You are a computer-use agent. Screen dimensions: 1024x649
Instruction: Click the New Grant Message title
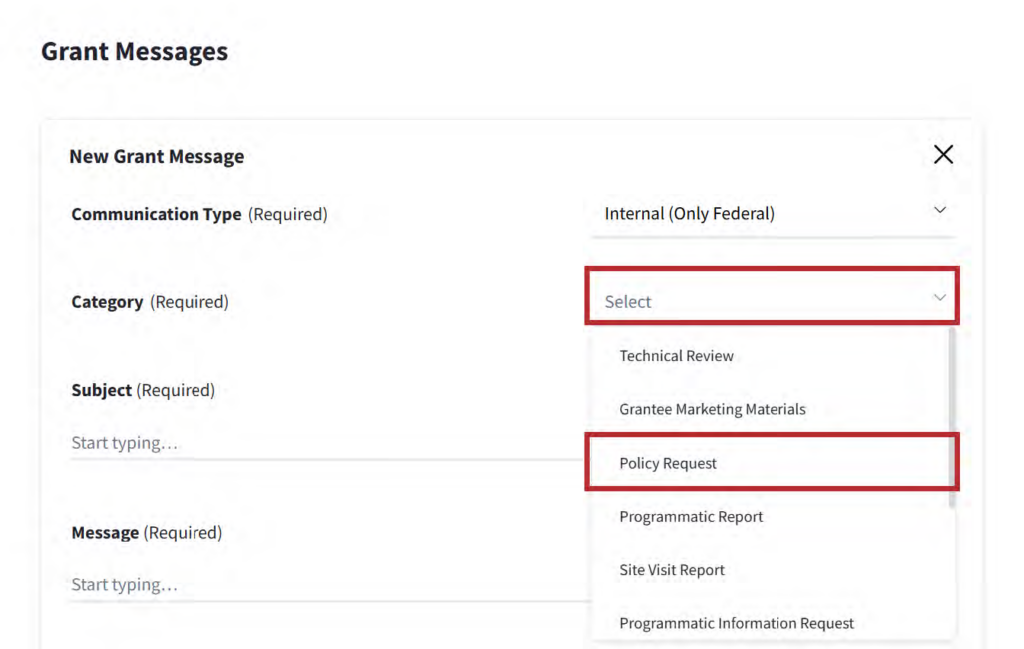click(156, 156)
